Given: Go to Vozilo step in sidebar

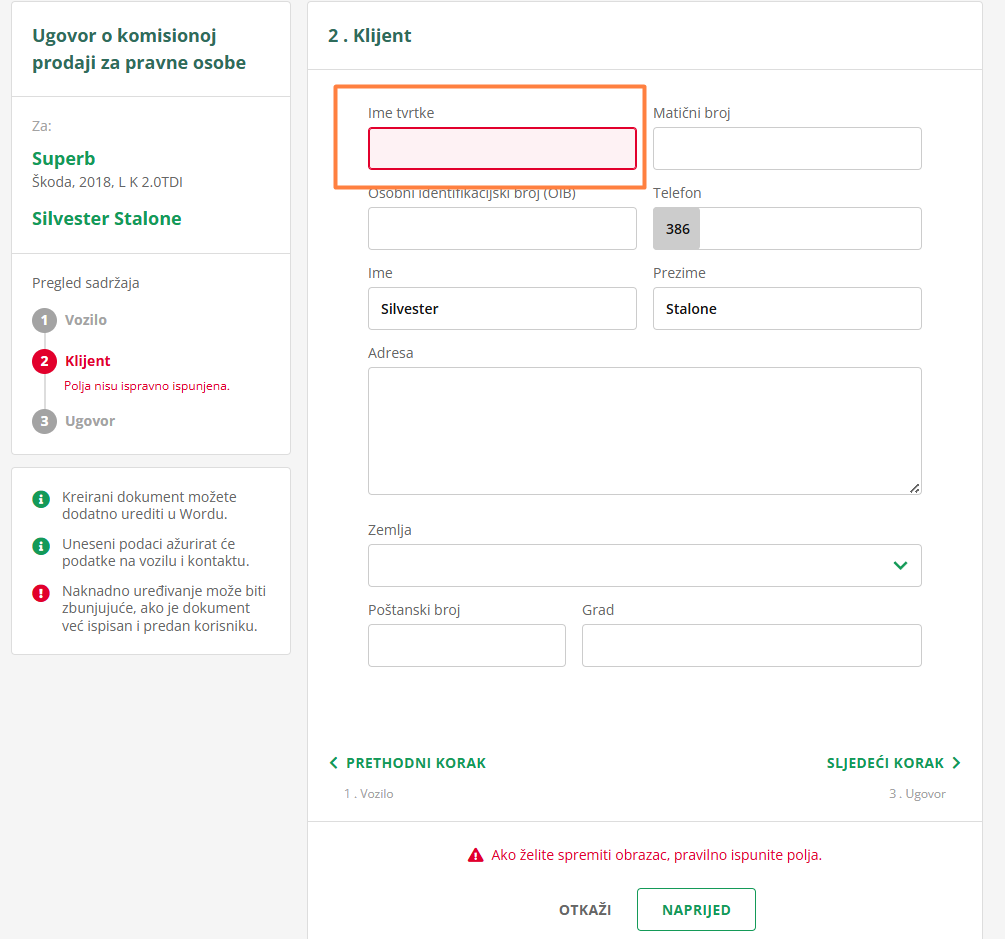Looking at the screenshot, I should [86, 321].
